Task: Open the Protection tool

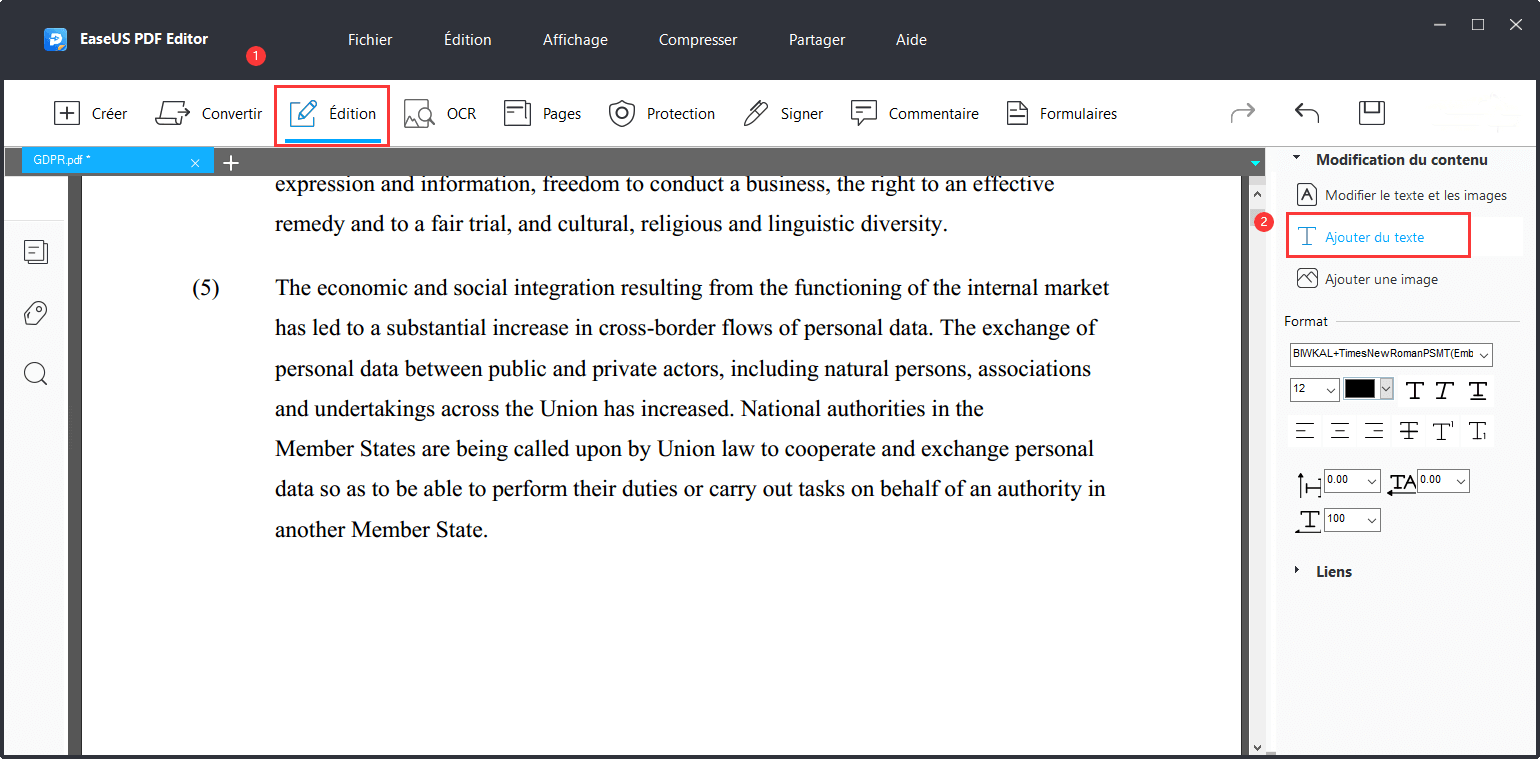Action: (662, 114)
